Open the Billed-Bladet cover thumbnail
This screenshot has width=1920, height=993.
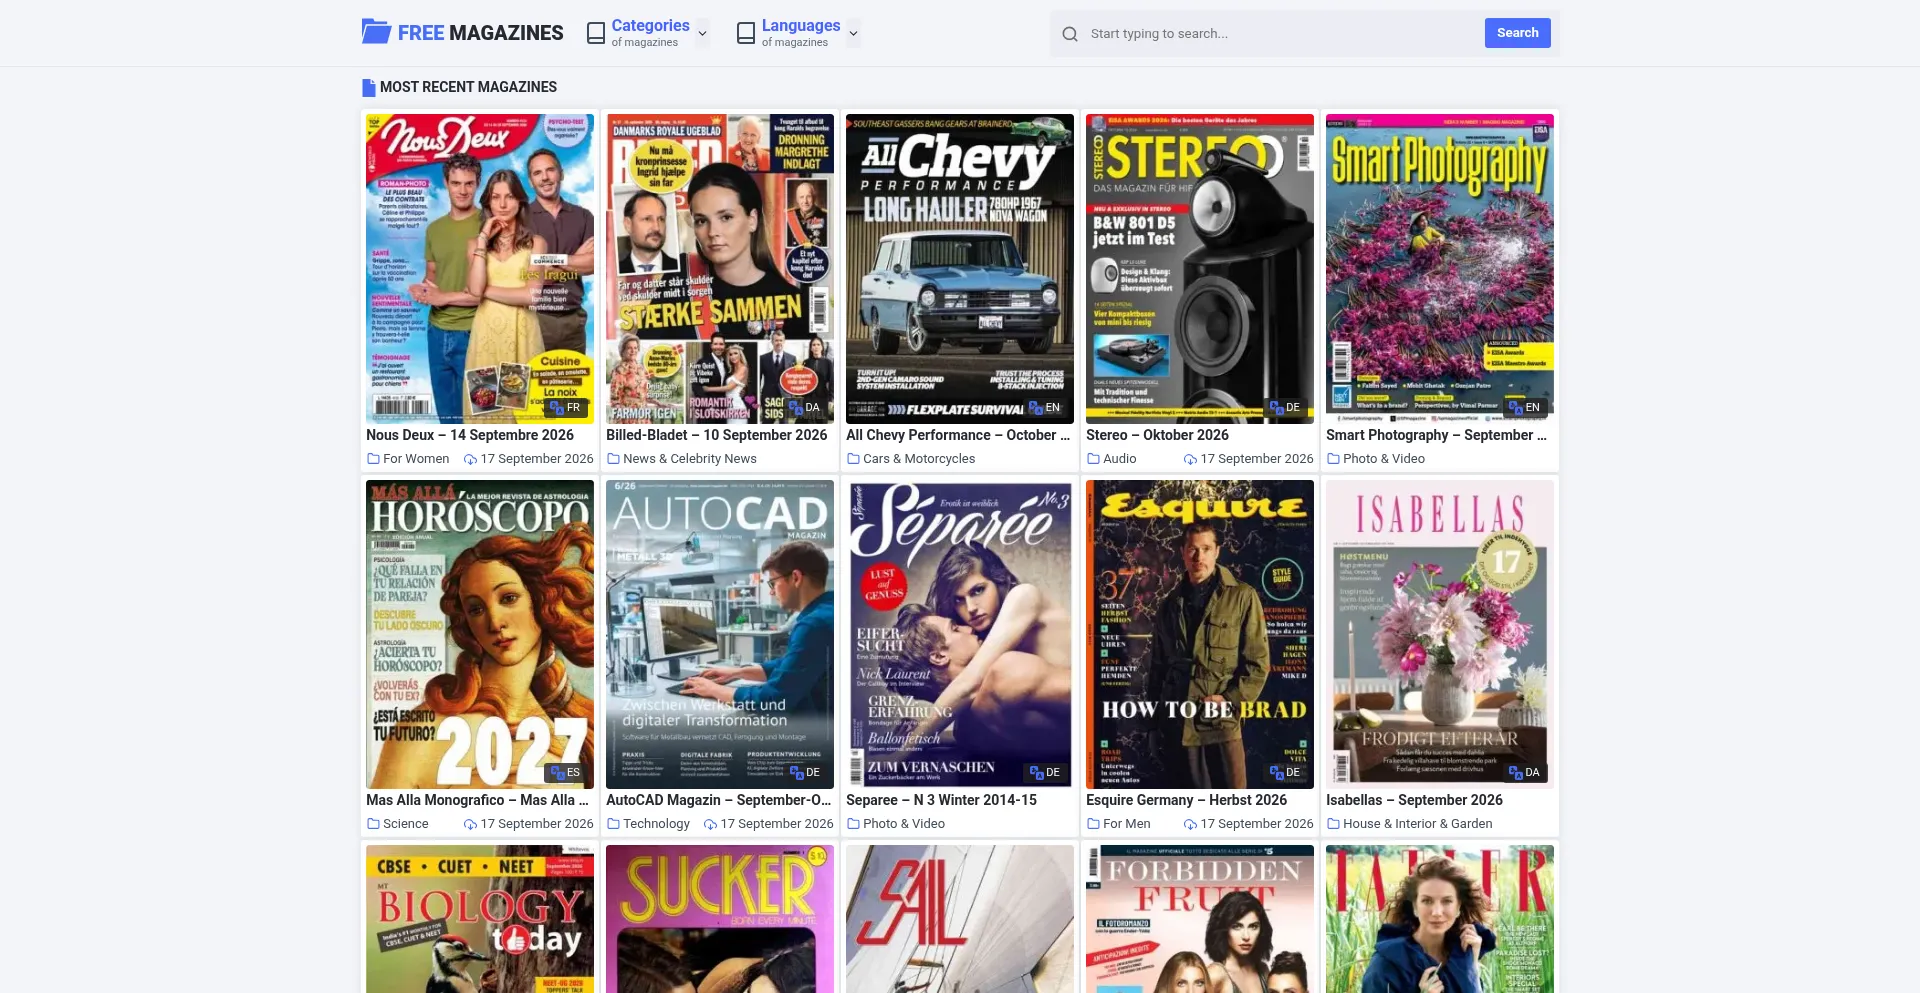(720, 269)
